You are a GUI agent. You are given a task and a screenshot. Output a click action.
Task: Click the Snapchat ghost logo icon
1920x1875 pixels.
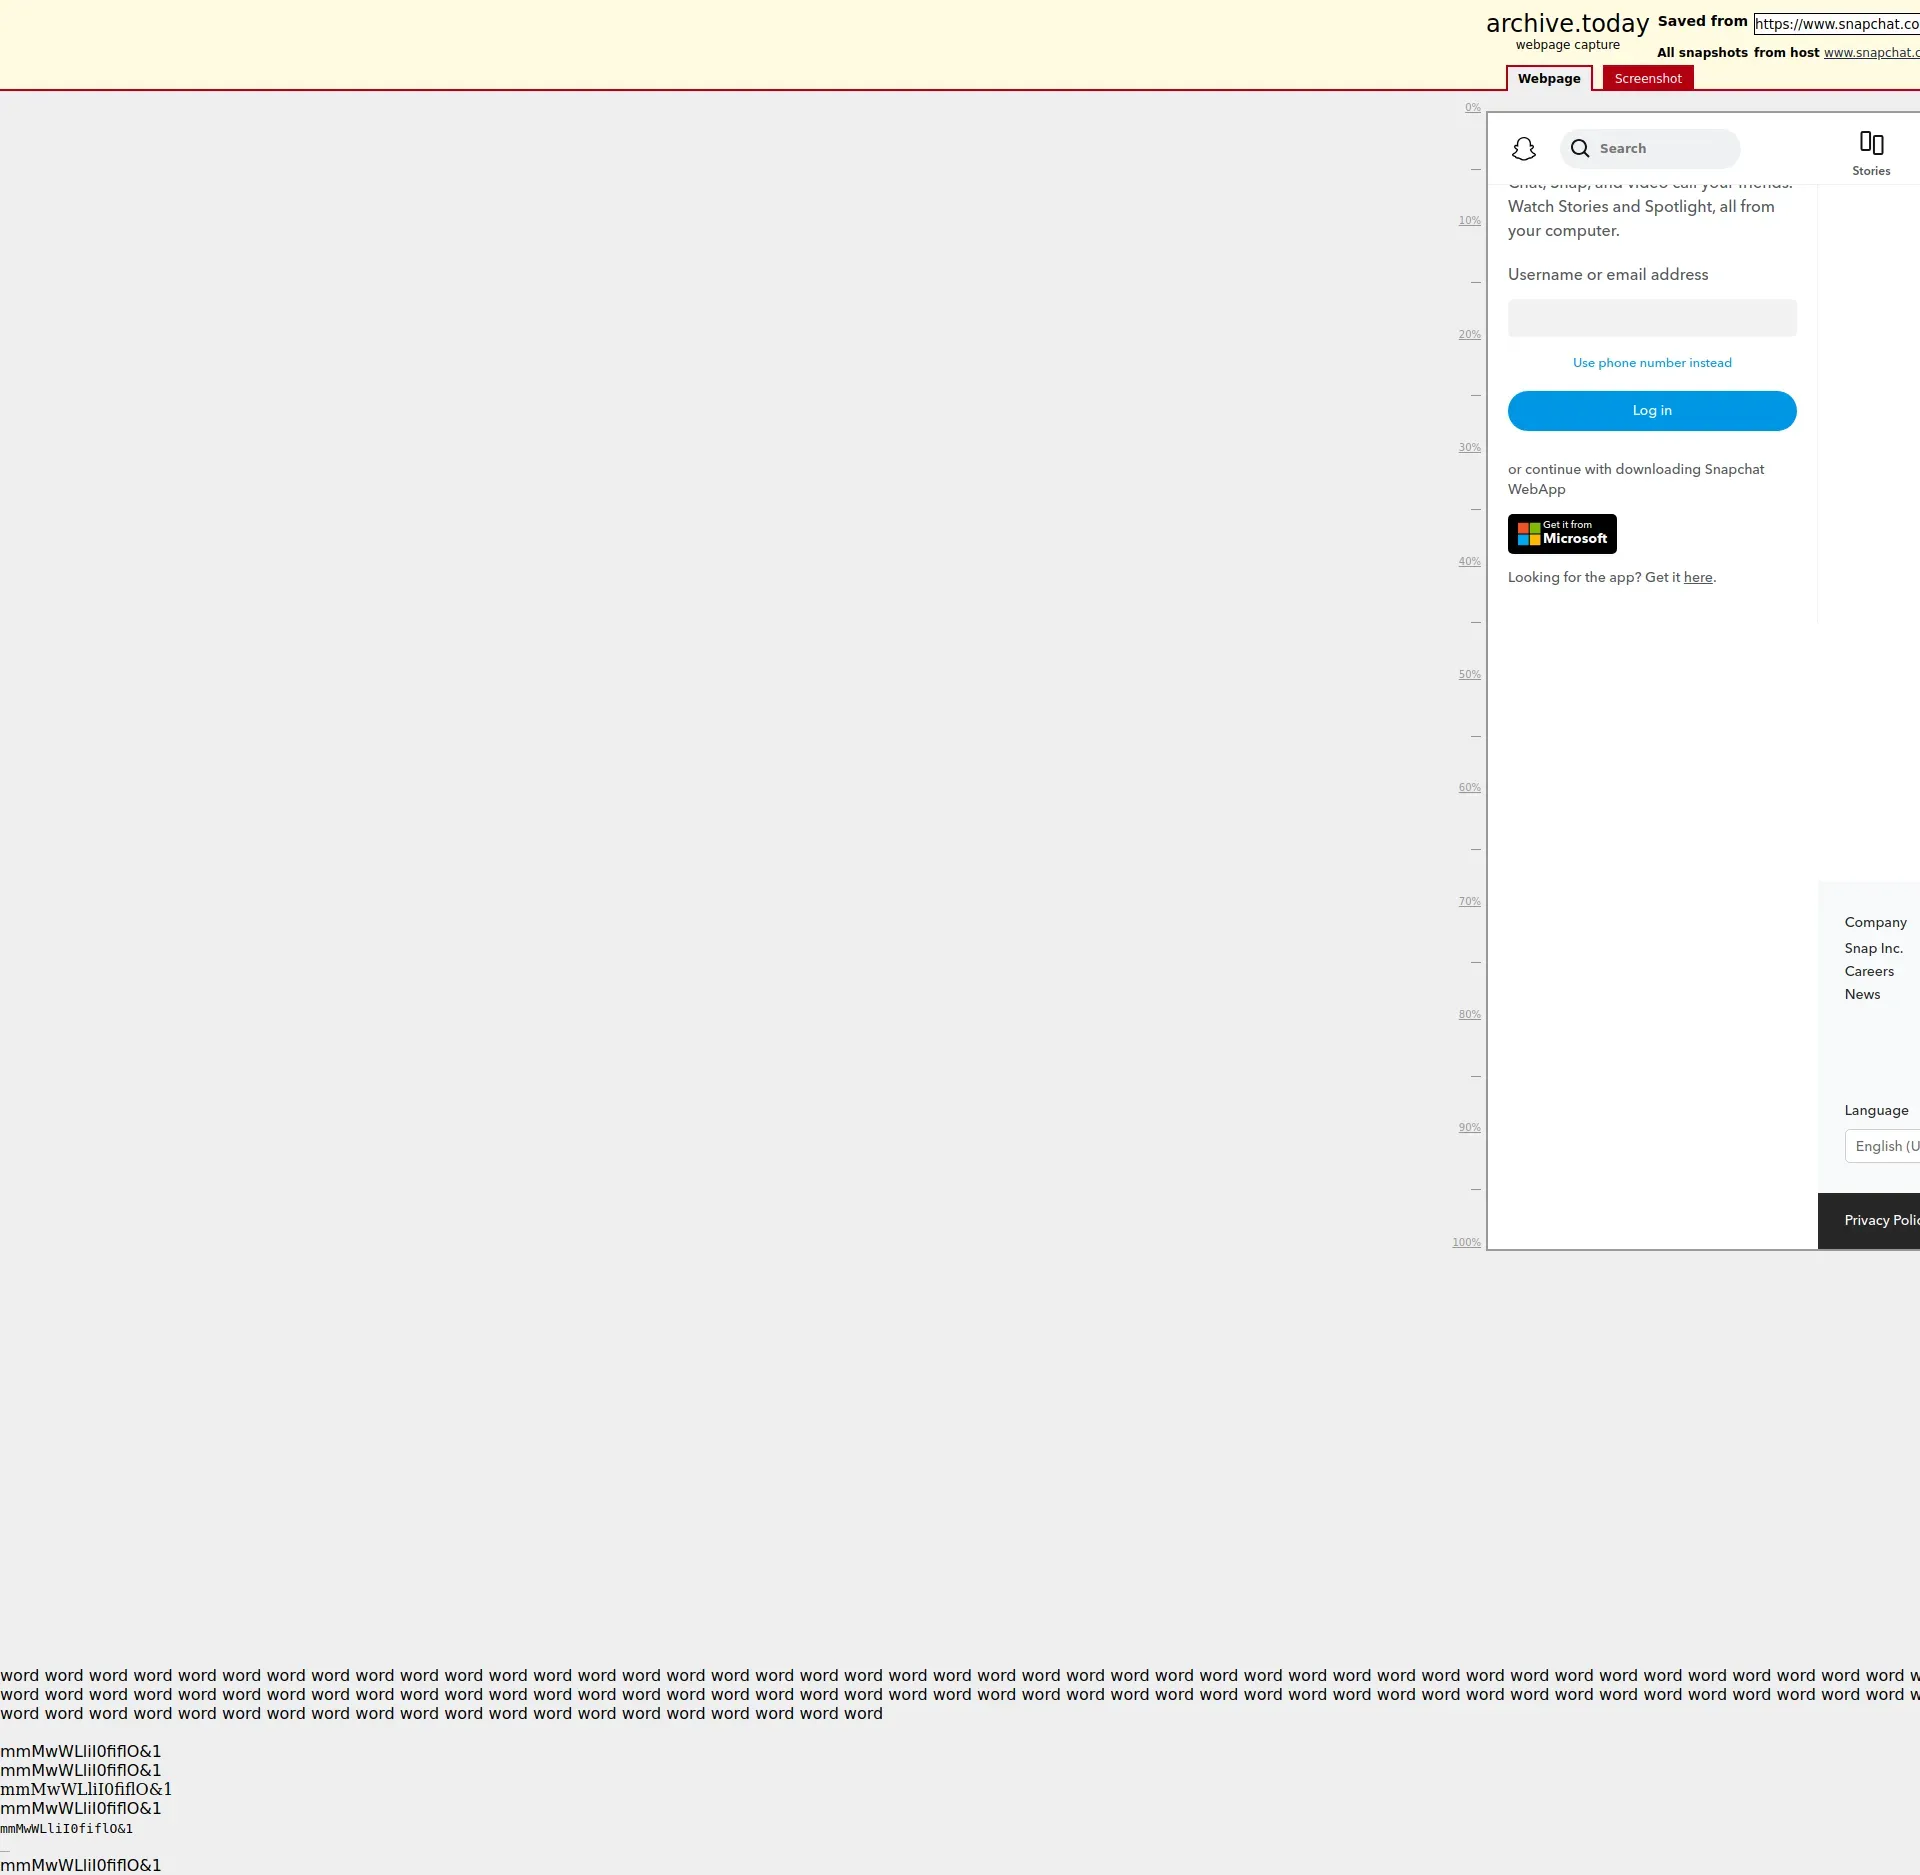click(1523, 149)
